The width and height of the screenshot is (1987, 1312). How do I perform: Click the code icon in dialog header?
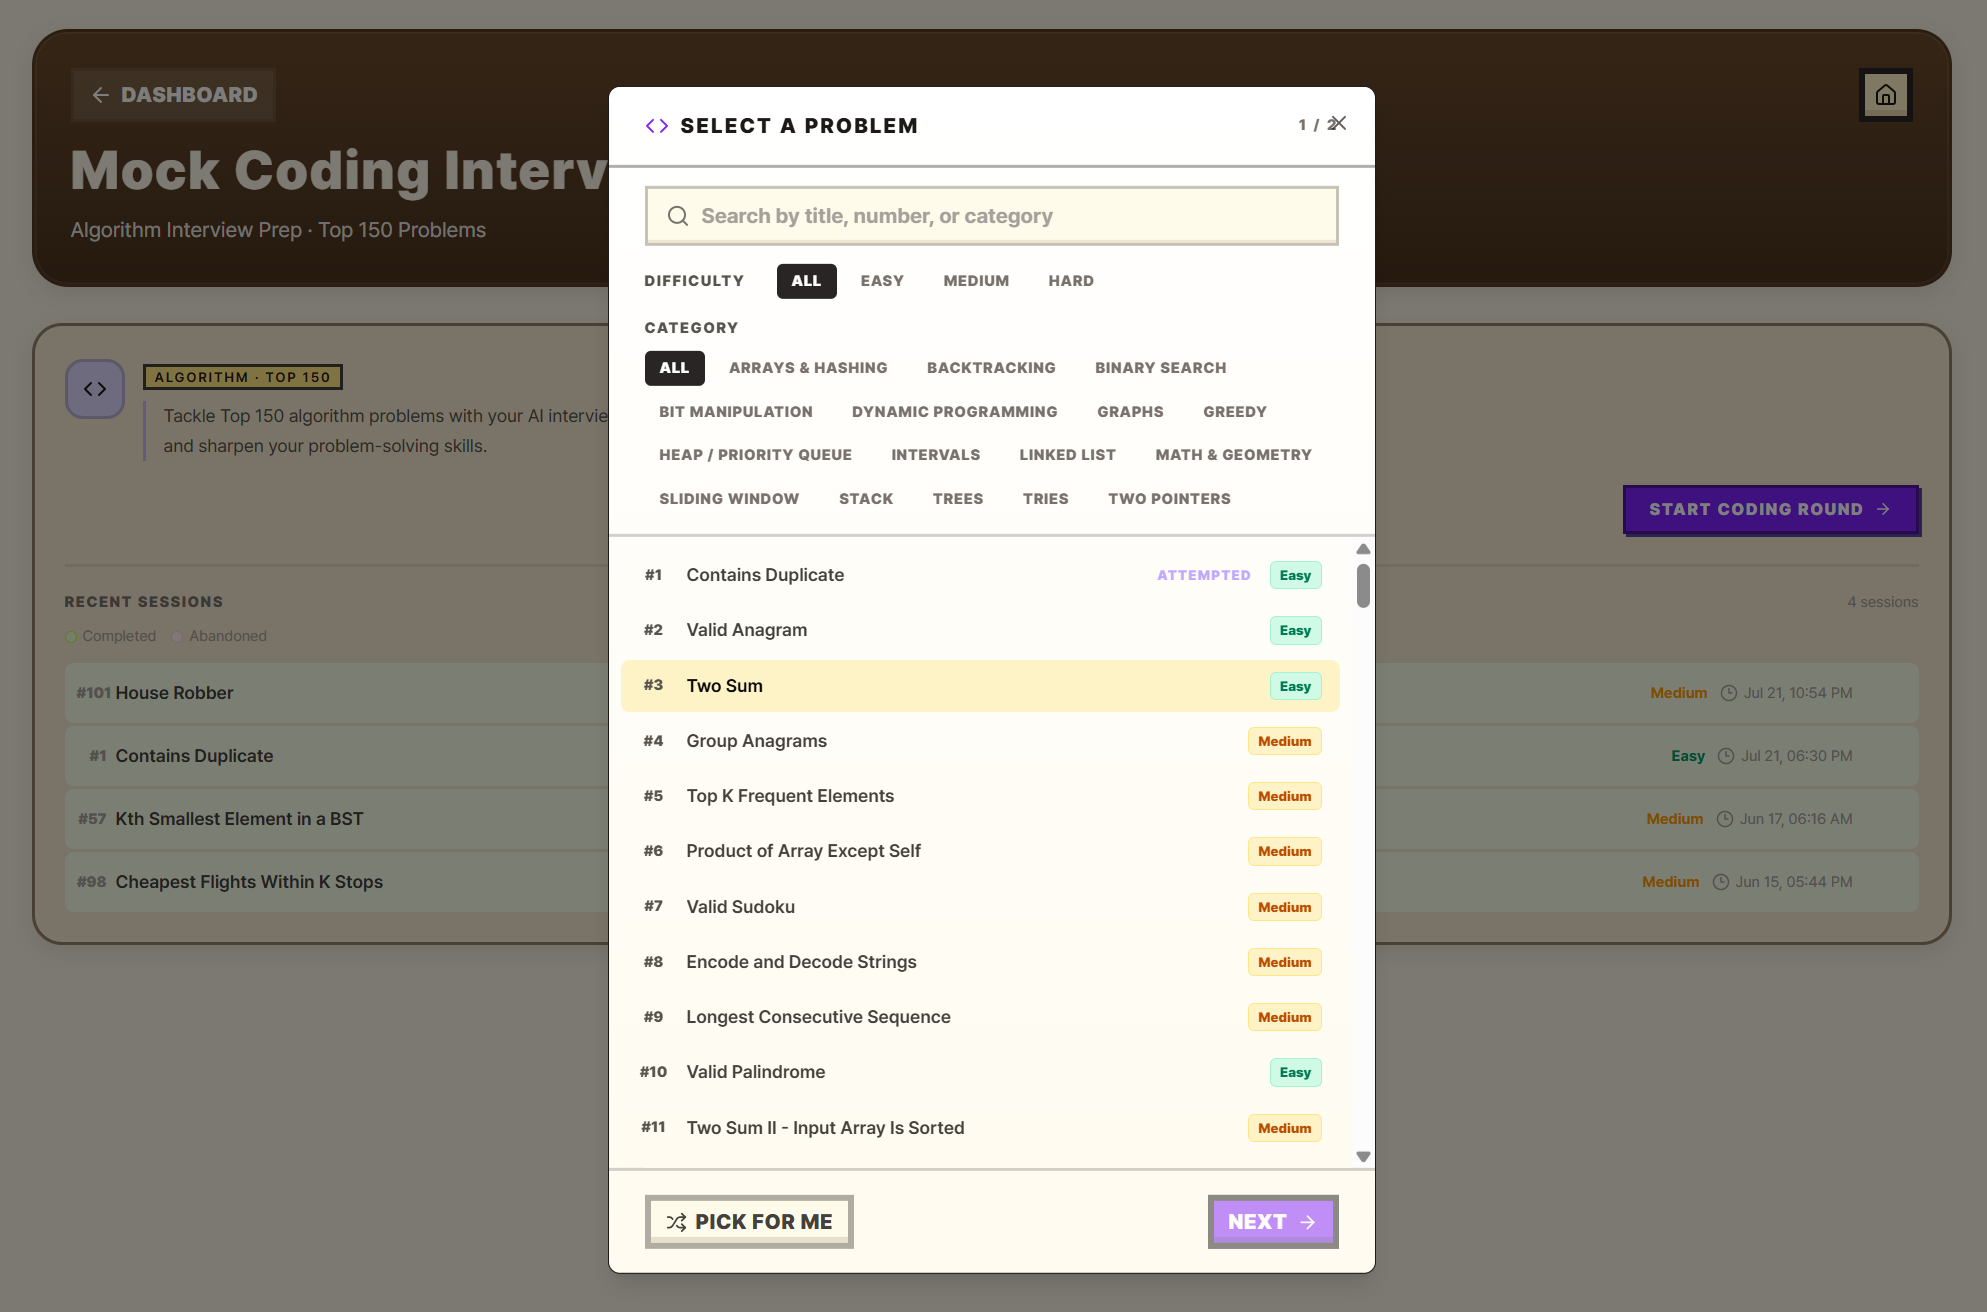(x=657, y=126)
